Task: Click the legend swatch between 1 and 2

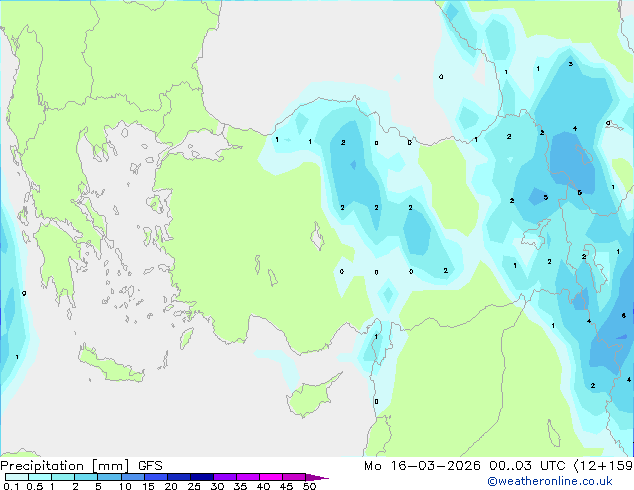Action: point(63,477)
